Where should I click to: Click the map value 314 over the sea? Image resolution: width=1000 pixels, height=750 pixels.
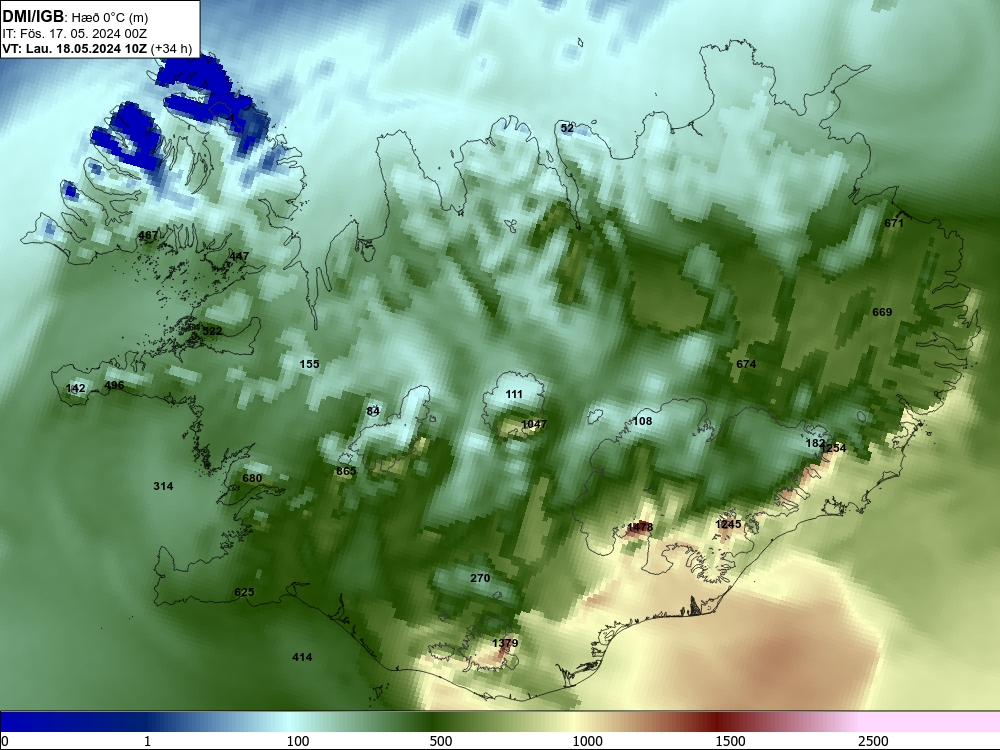click(x=163, y=486)
